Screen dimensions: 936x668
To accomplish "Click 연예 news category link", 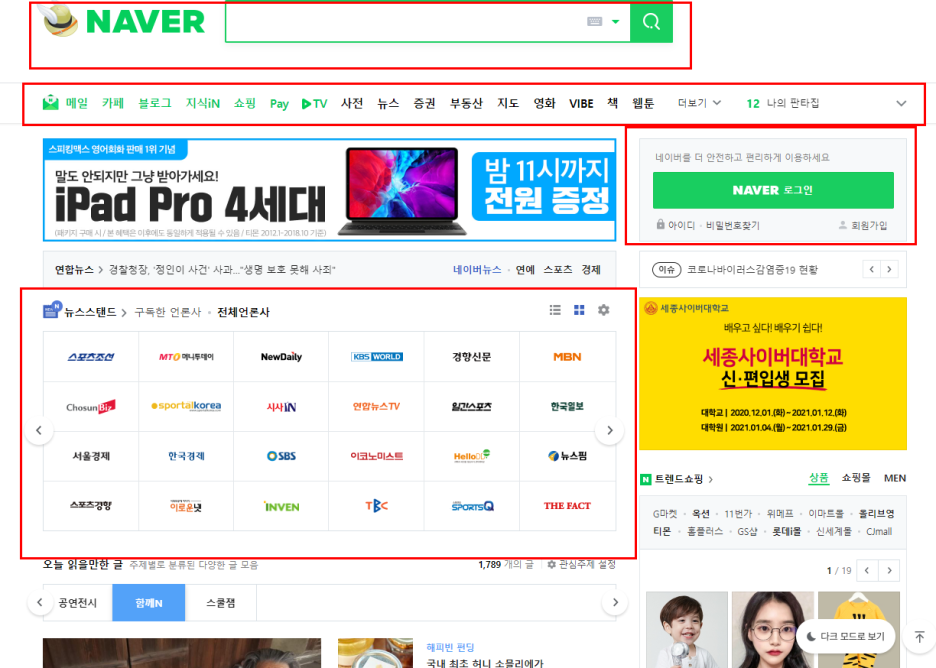I will click(x=525, y=270).
